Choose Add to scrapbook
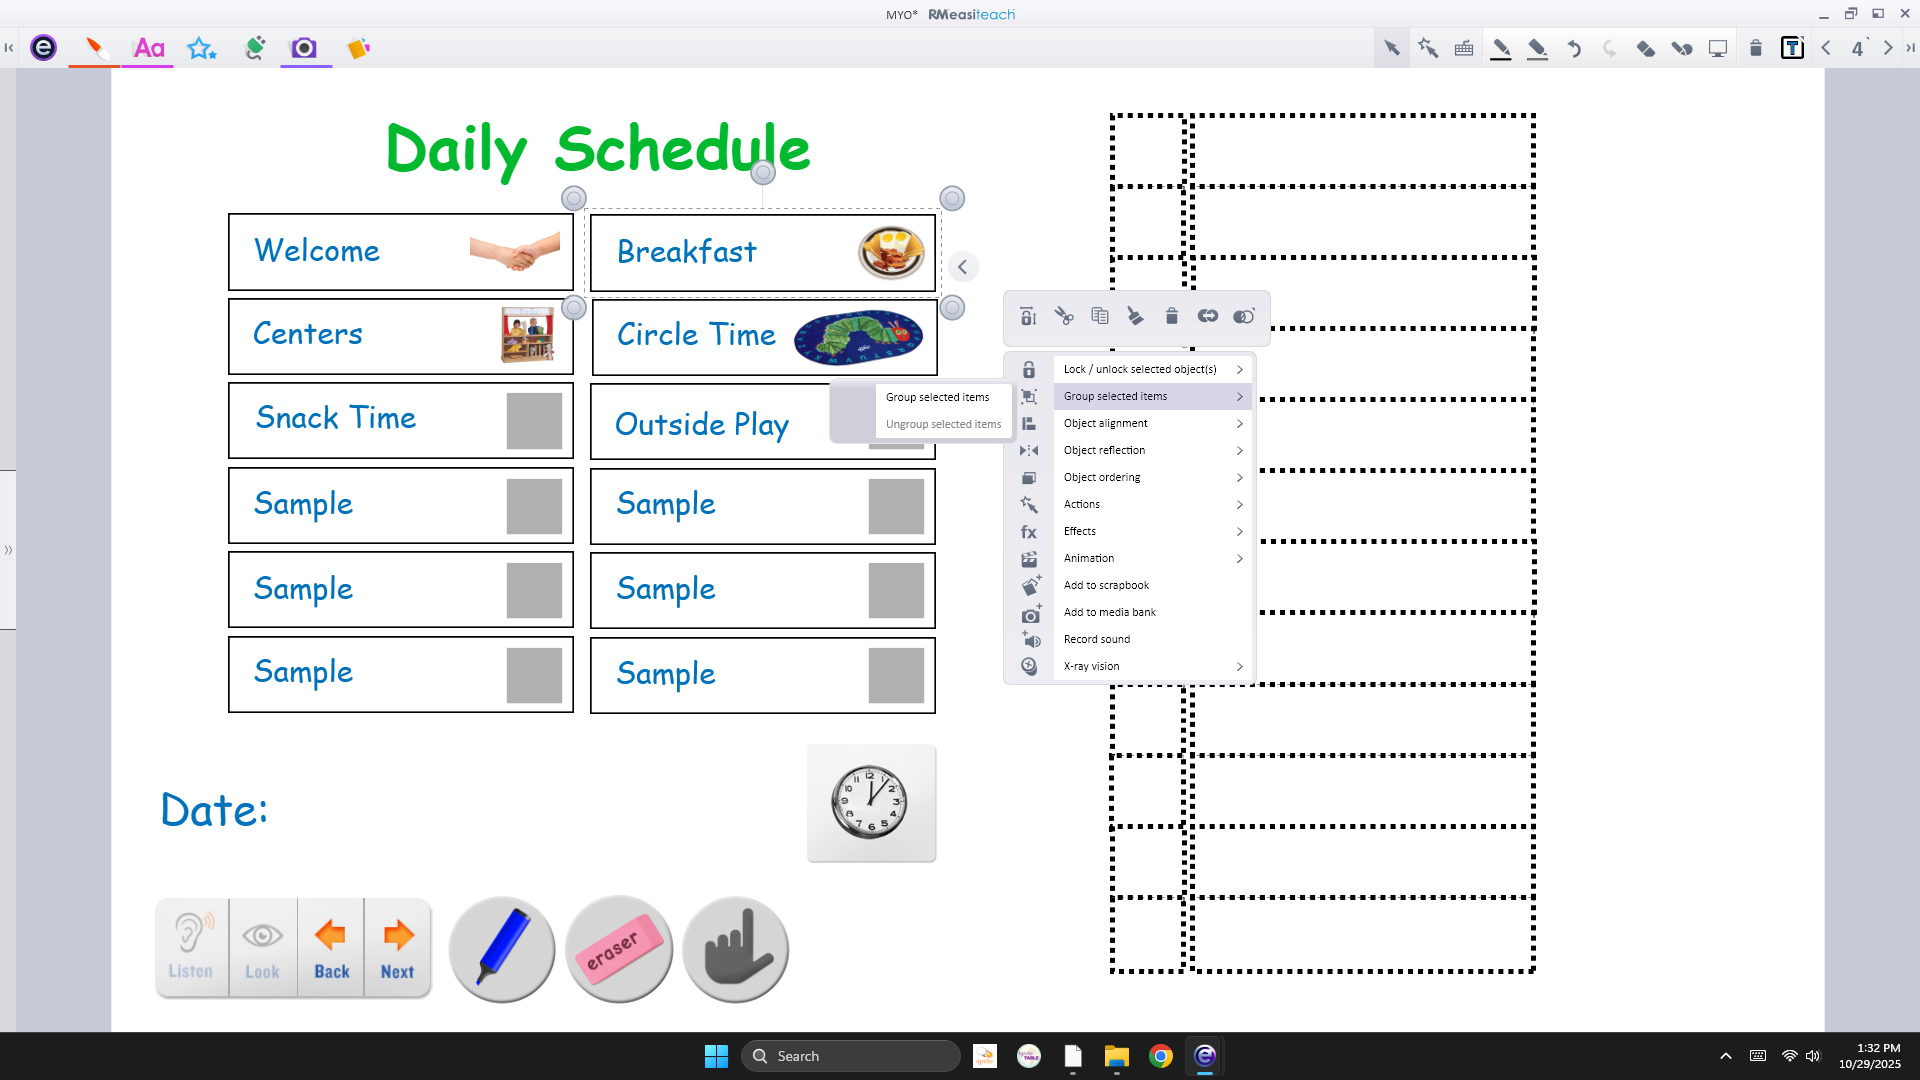The height and width of the screenshot is (1080, 1920). click(x=1152, y=585)
